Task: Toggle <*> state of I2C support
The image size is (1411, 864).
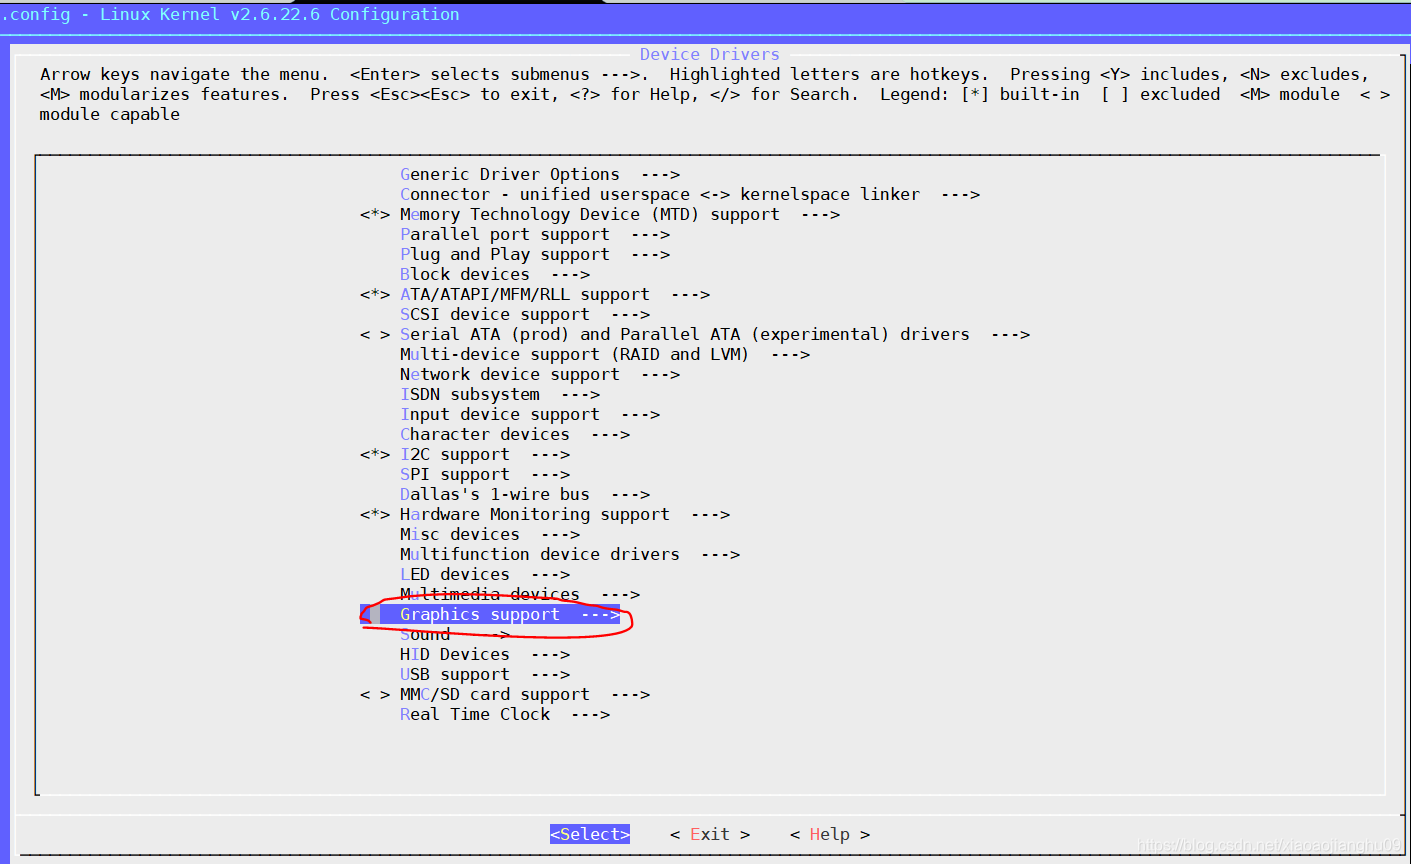Action: click(375, 454)
